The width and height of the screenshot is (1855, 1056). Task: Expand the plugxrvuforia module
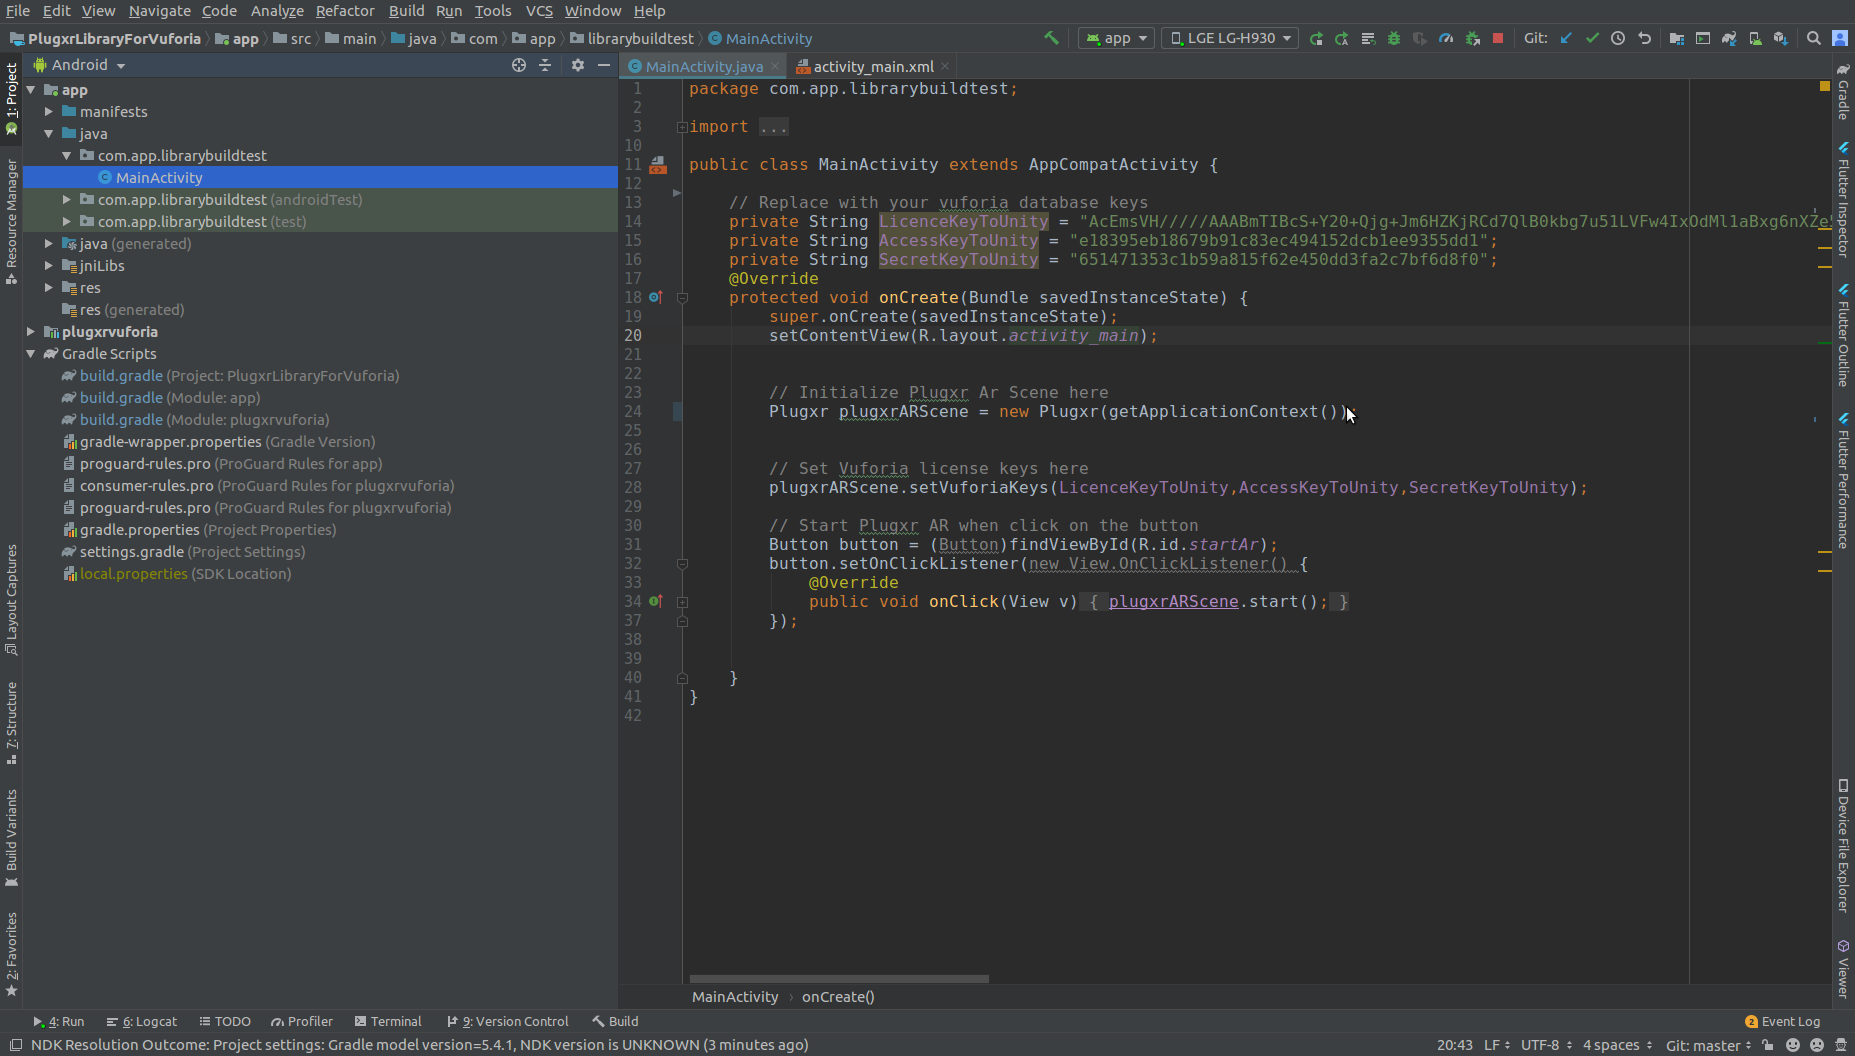[x=31, y=332]
